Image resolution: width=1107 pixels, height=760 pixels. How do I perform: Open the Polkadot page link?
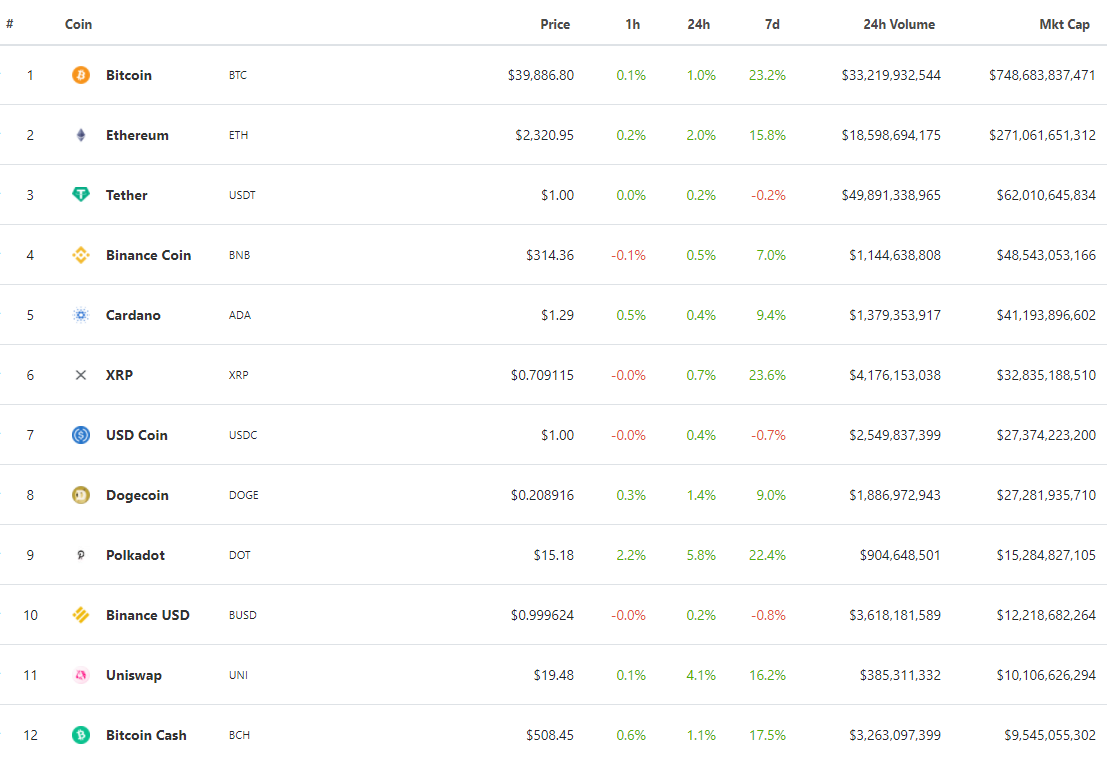pyautogui.click(x=135, y=555)
